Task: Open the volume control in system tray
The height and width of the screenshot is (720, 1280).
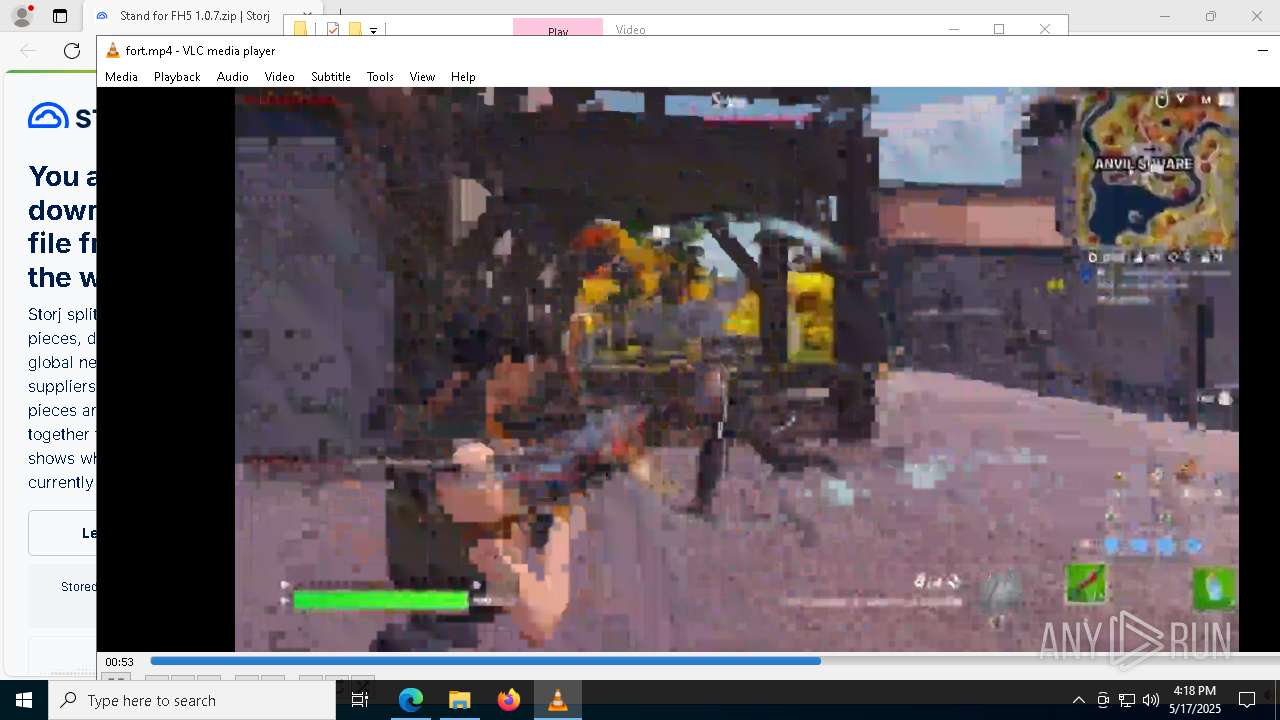Action: 1151,700
